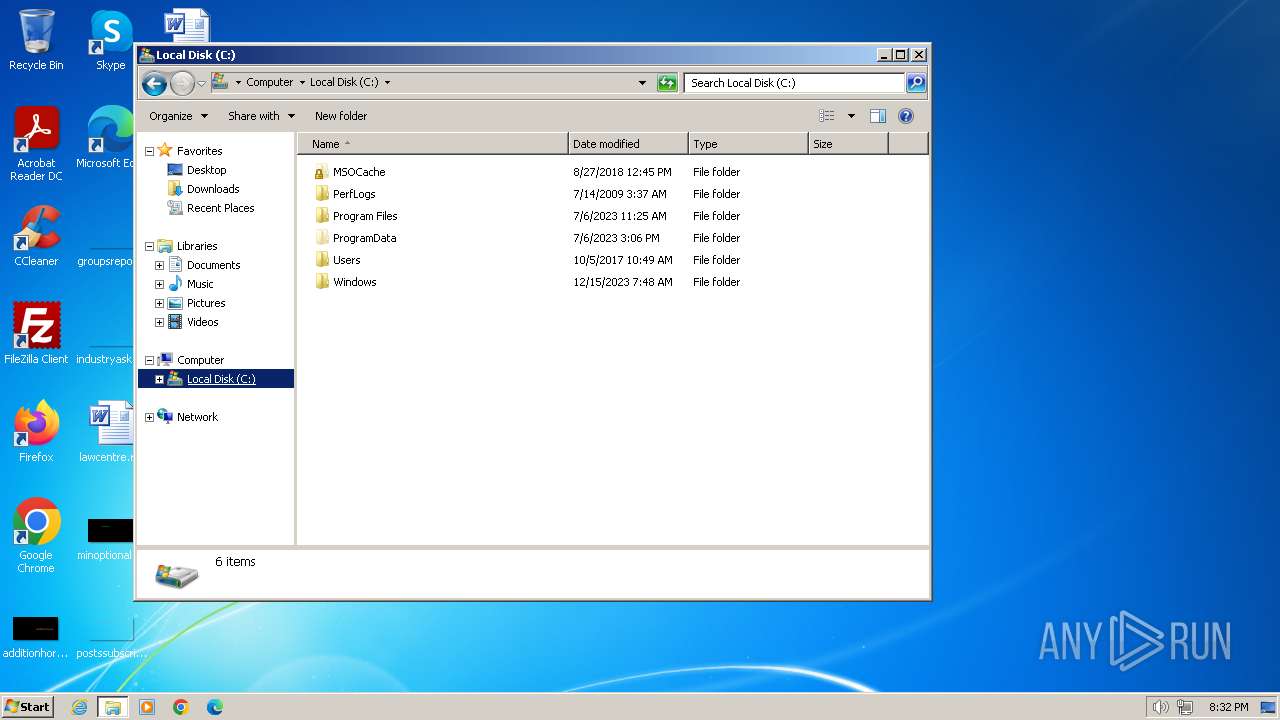Collapse the Computer tree group
This screenshot has width=1280, height=720.
pyautogui.click(x=149, y=360)
